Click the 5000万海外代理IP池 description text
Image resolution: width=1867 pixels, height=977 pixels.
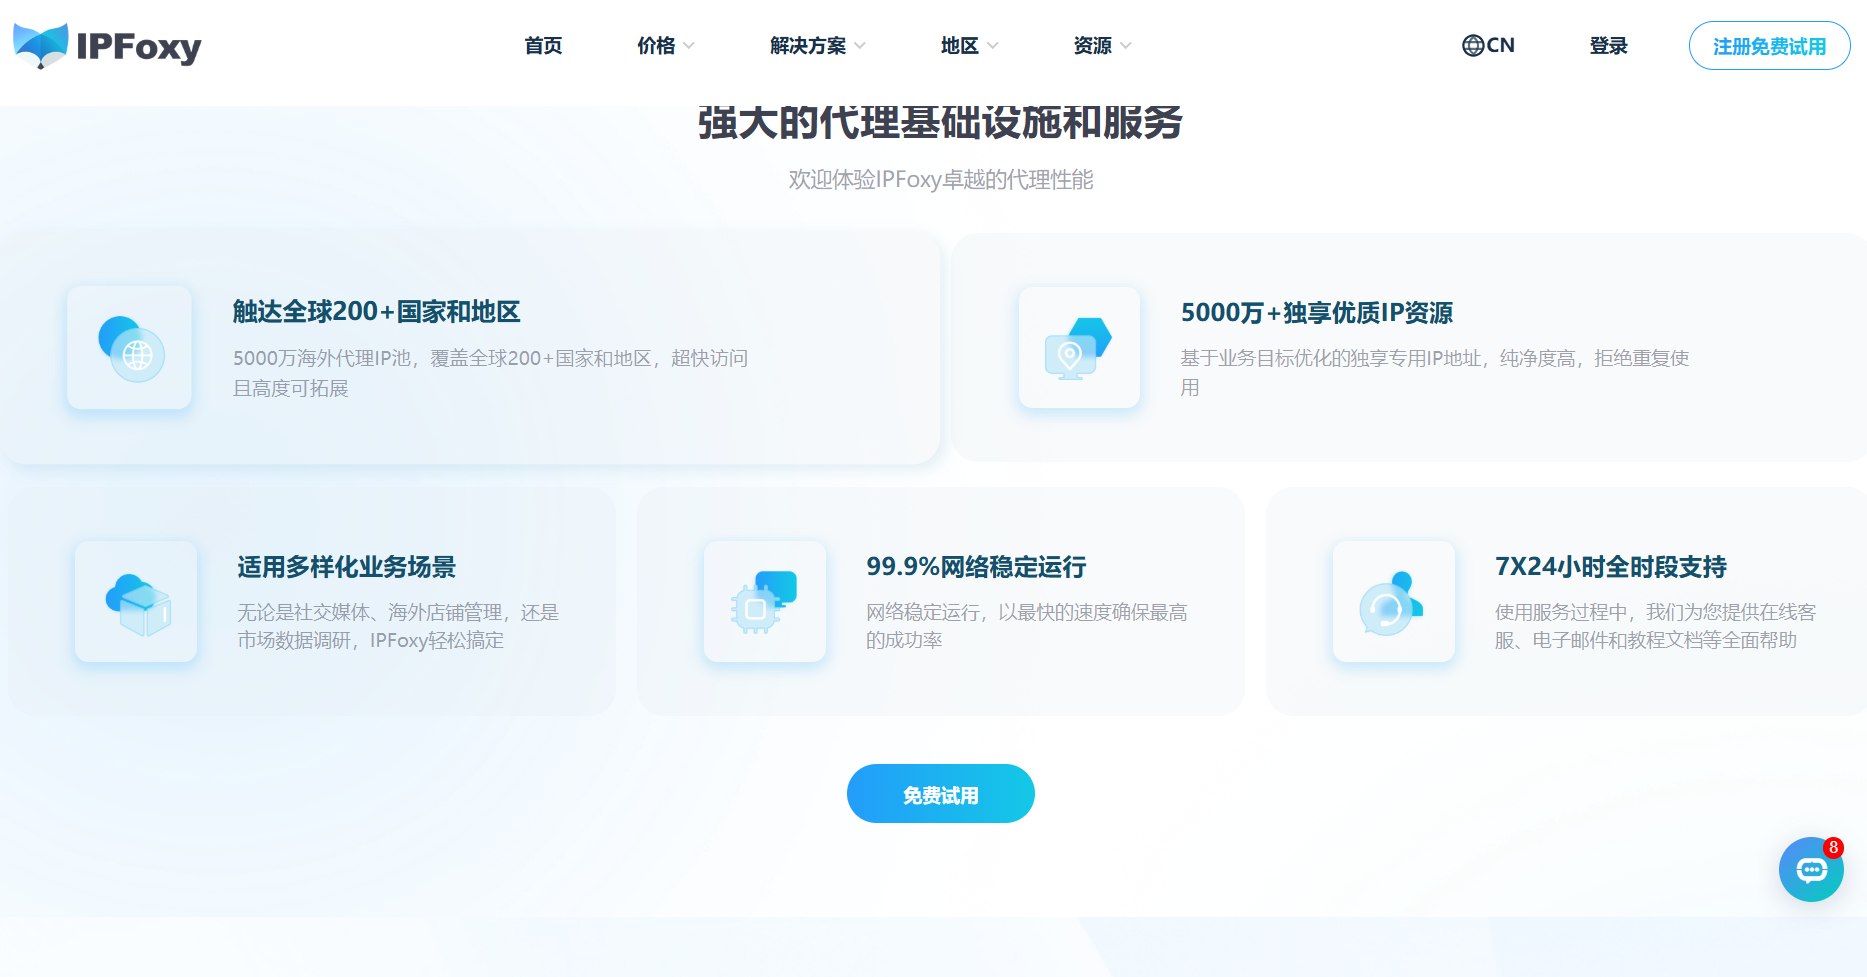(x=491, y=373)
